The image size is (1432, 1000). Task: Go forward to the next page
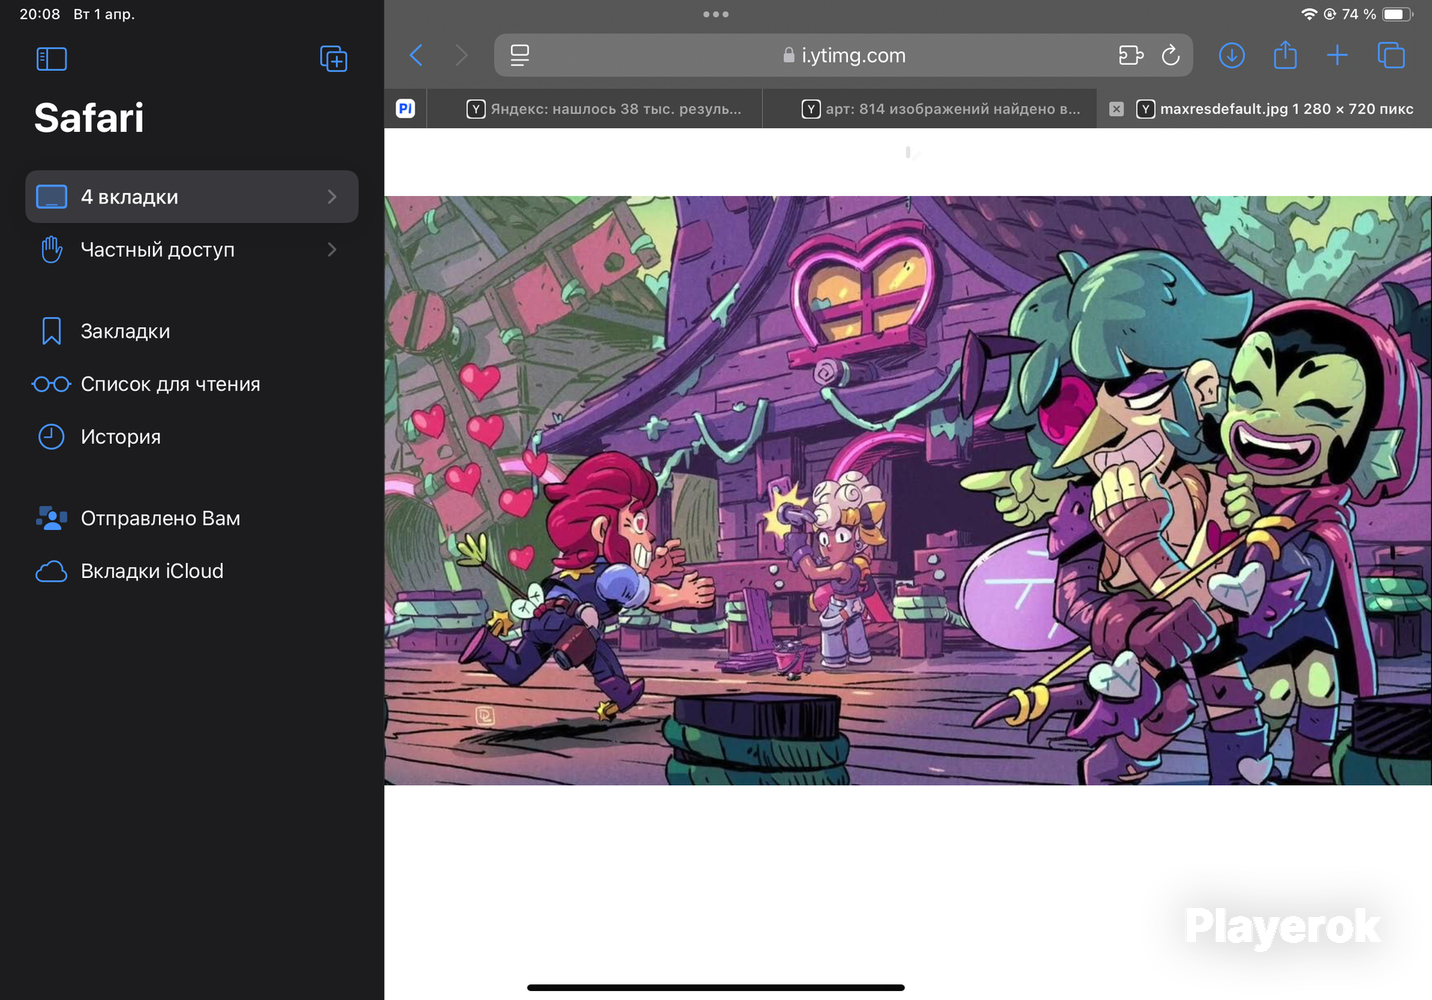[461, 55]
